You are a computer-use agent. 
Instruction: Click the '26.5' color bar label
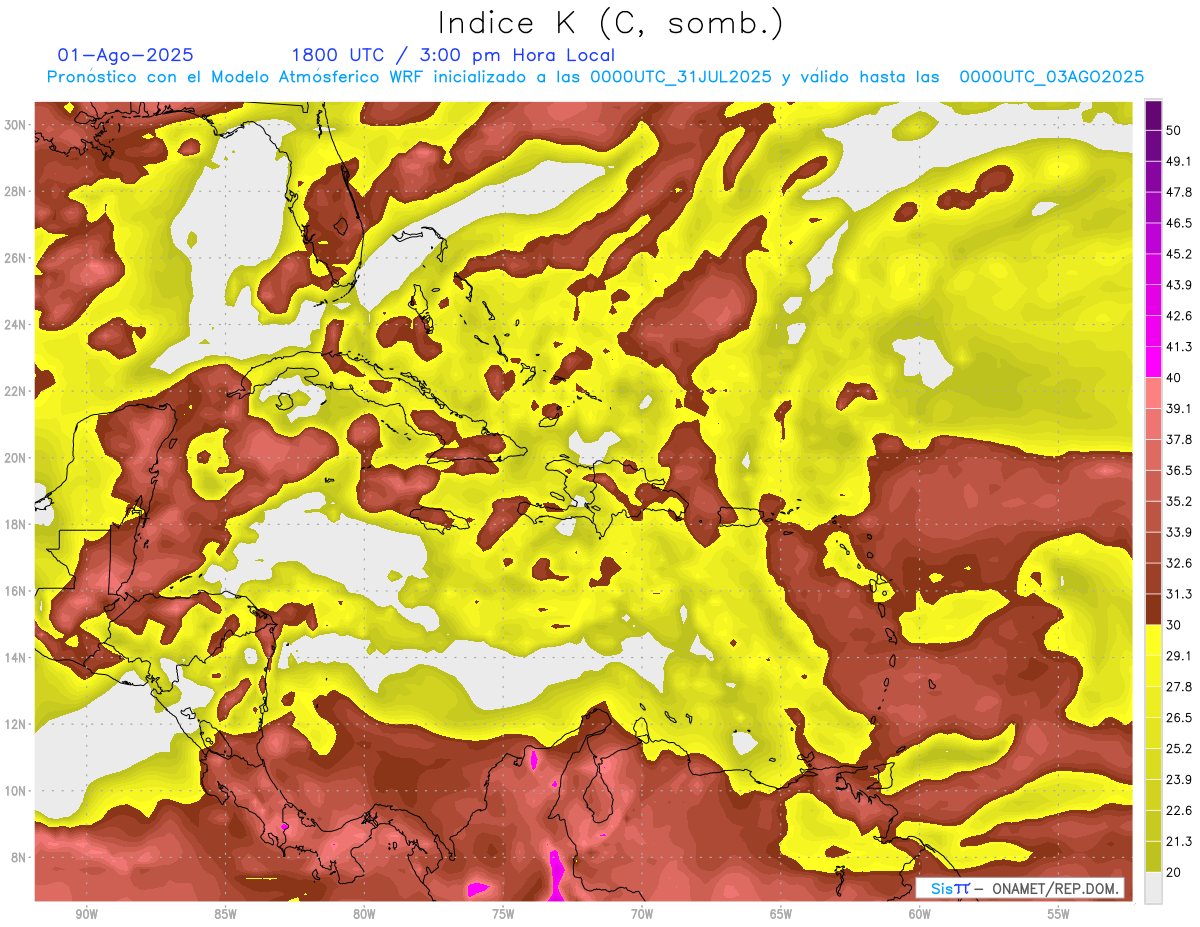1179,718
